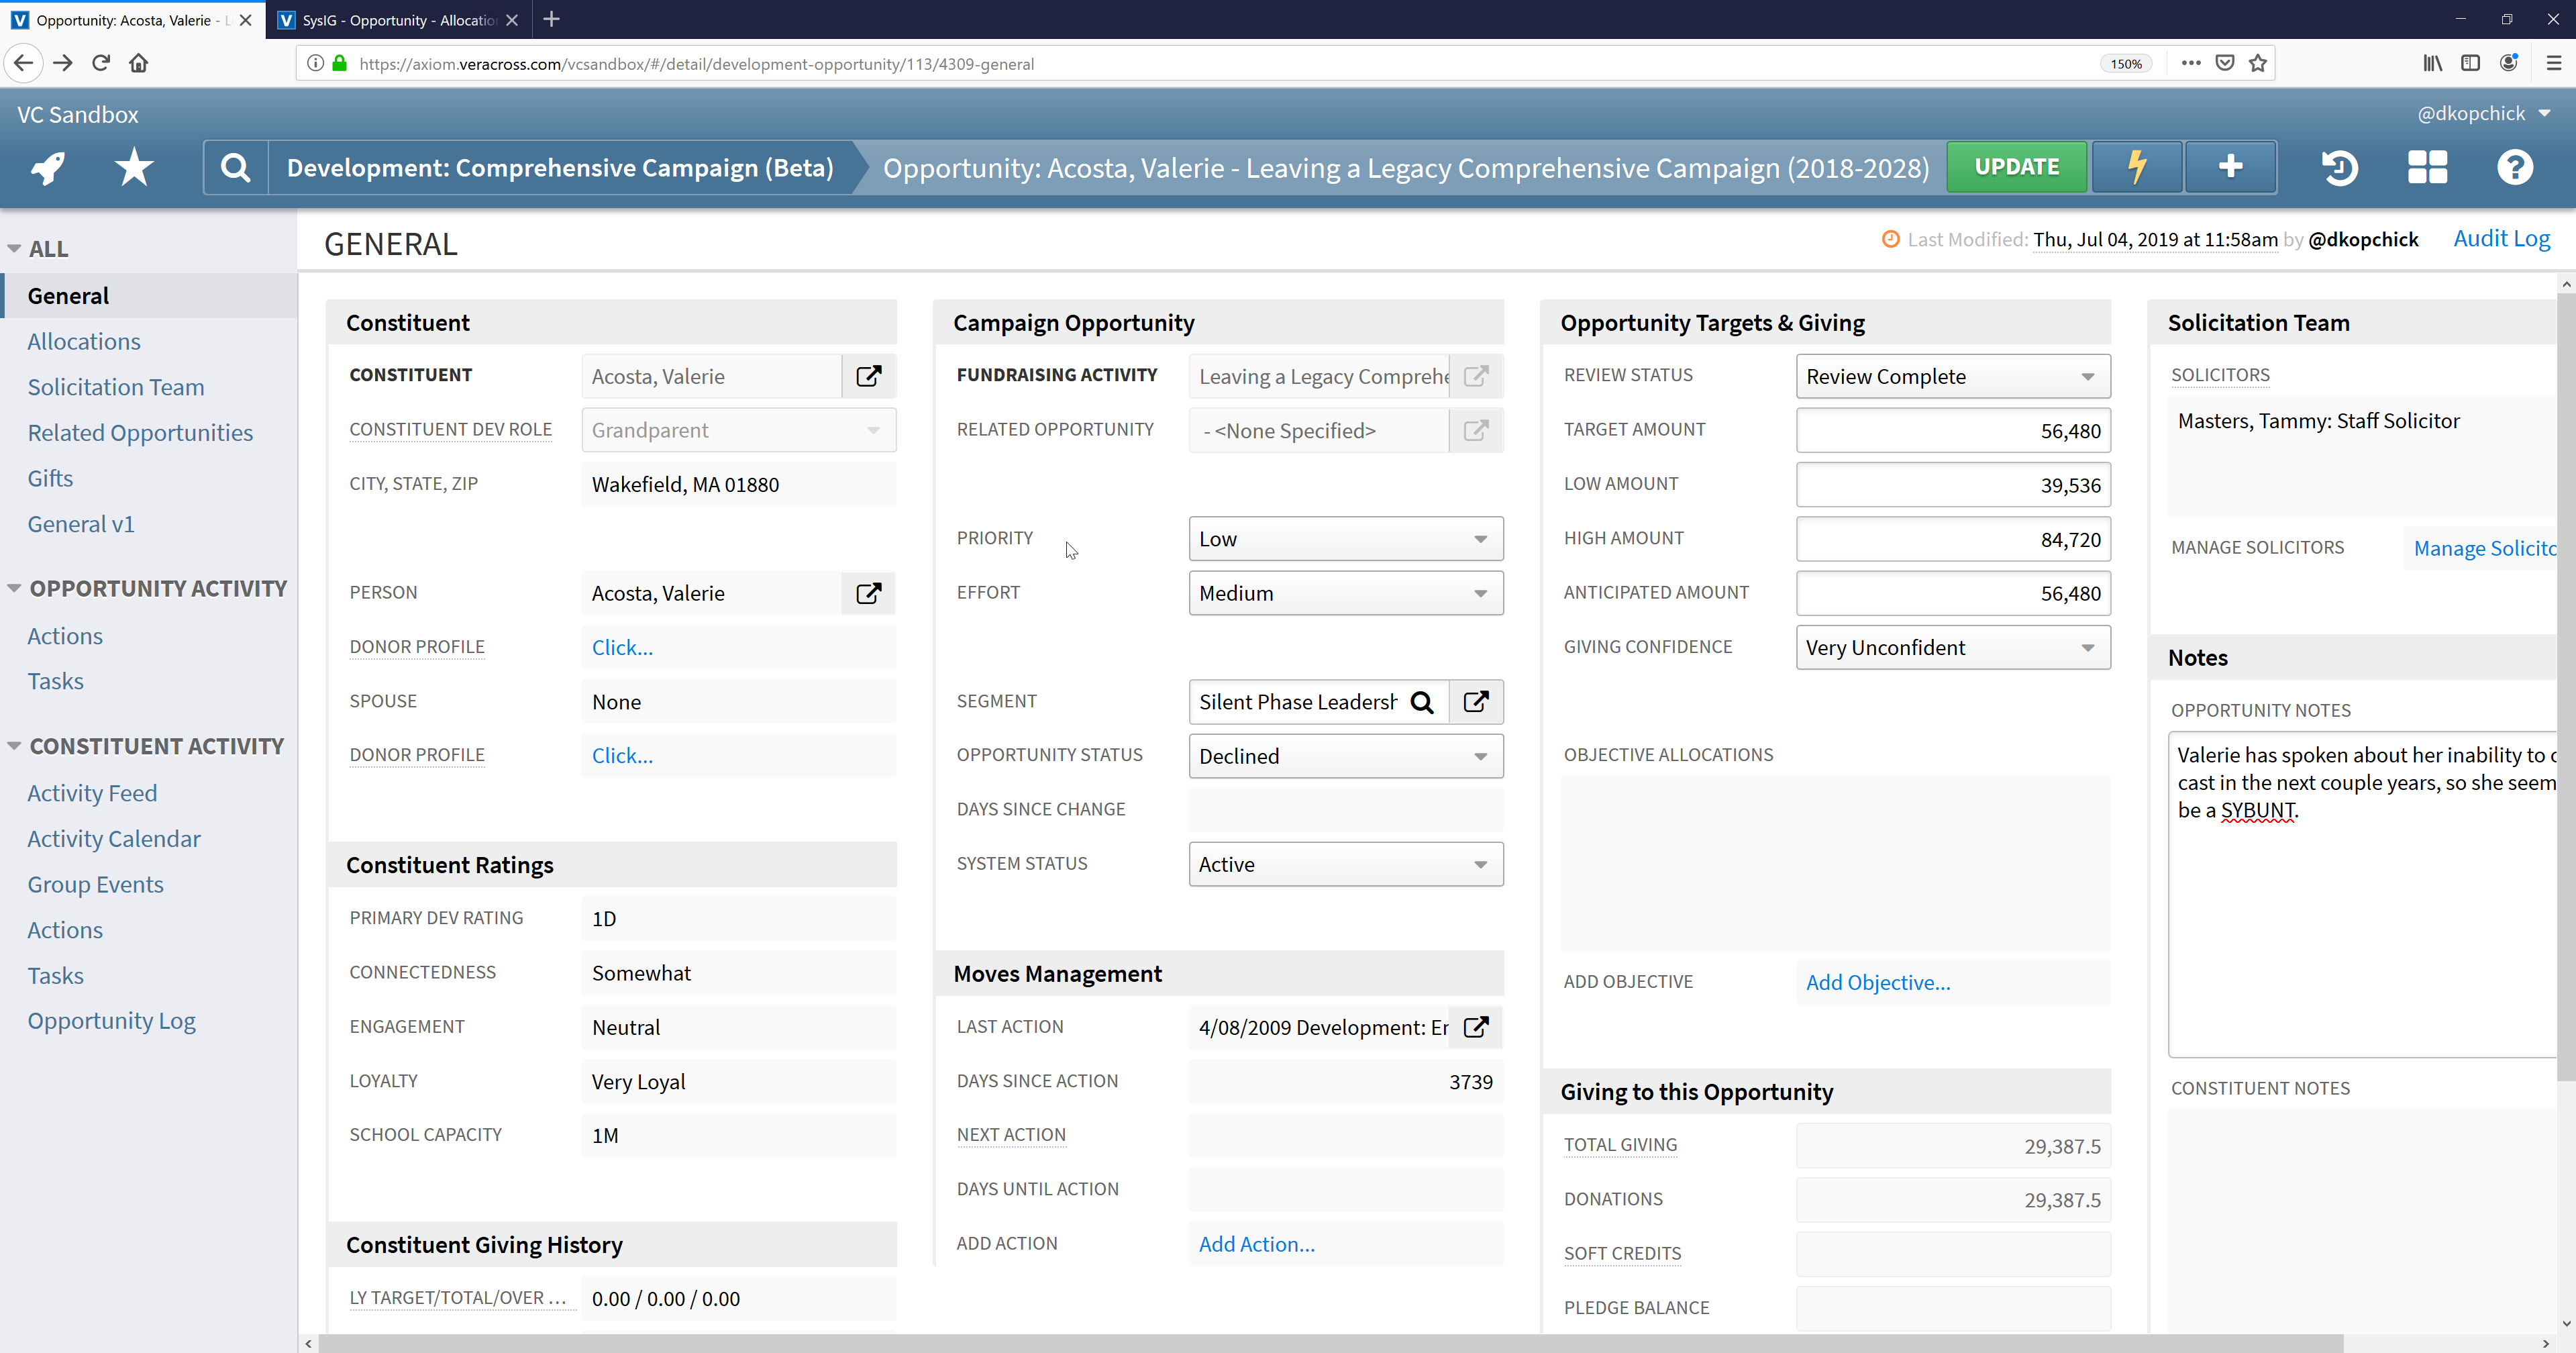Click the Add Action... link
This screenshot has width=2576, height=1353.
1256,1244
